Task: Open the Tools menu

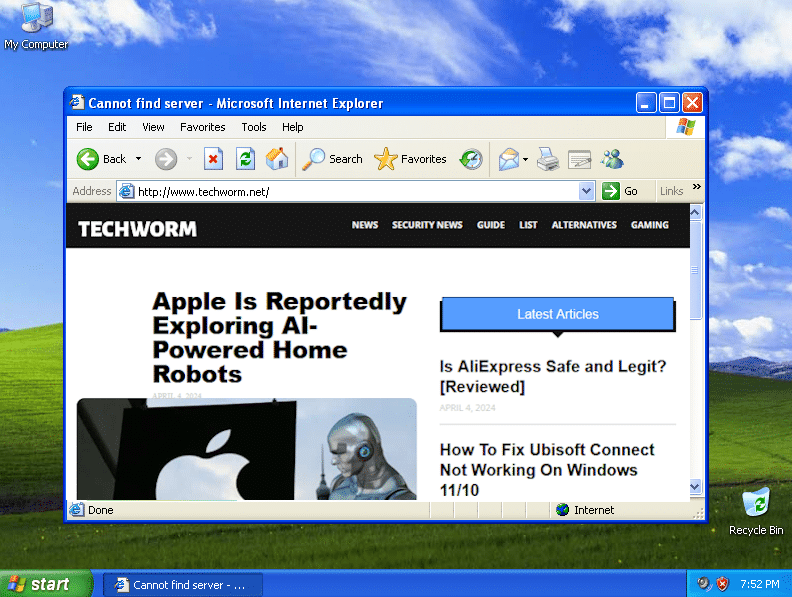Action: (254, 127)
